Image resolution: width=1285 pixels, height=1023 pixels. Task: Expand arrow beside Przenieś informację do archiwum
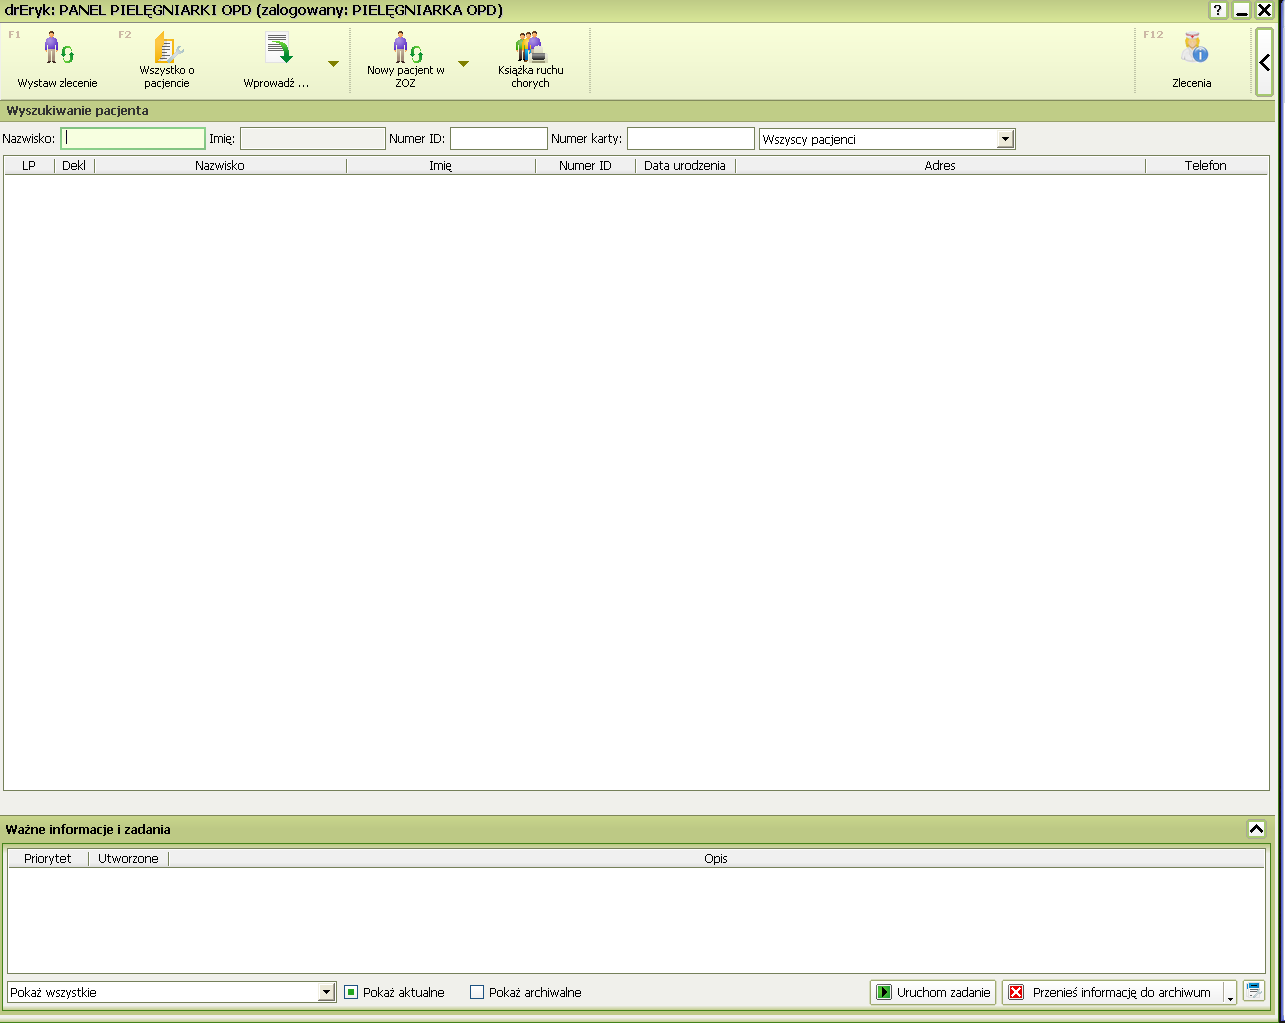[1230, 992]
